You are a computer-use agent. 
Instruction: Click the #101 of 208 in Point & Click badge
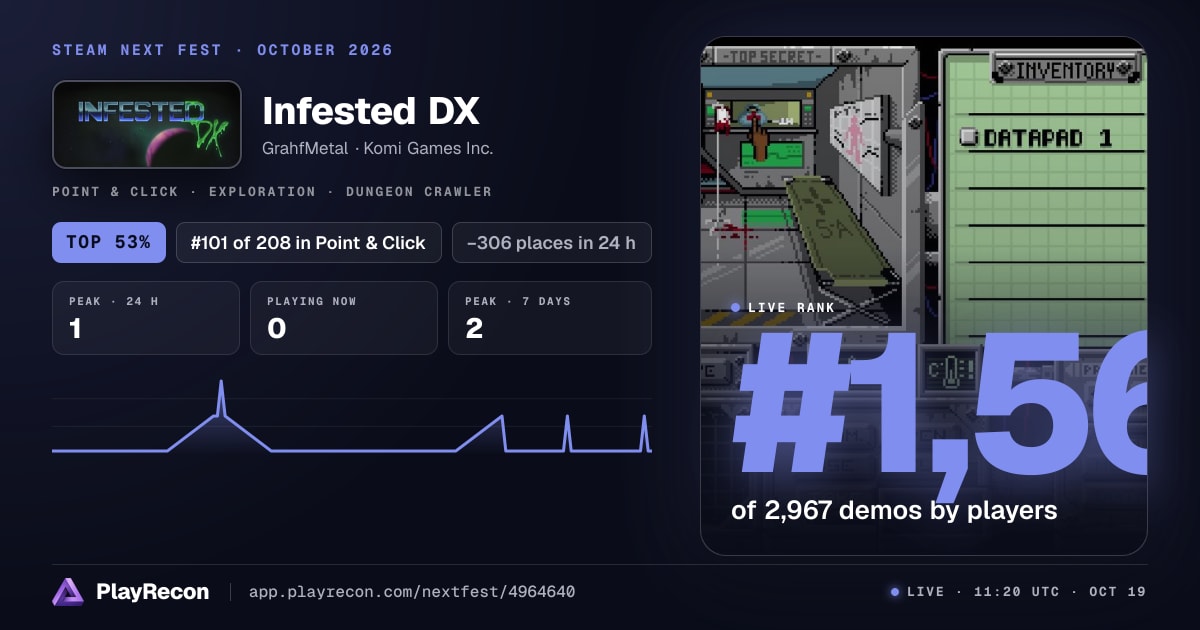(309, 242)
